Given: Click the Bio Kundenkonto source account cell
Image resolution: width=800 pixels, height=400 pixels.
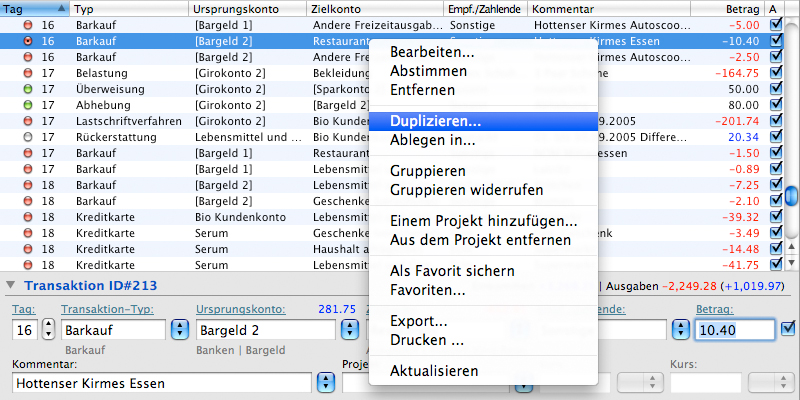Looking at the screenshot, I should tap(240, 217).
